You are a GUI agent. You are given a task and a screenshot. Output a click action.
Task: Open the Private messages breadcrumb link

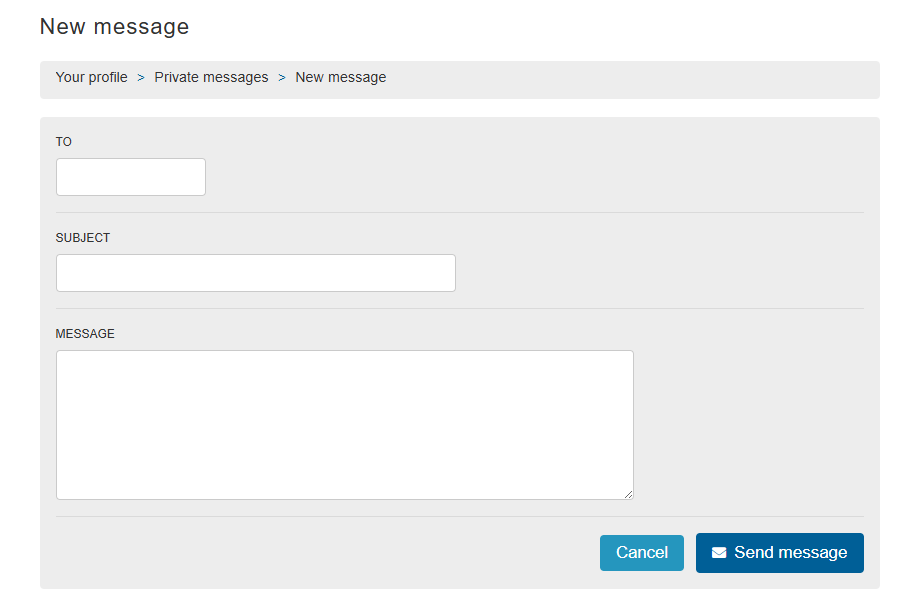point(211,77)
